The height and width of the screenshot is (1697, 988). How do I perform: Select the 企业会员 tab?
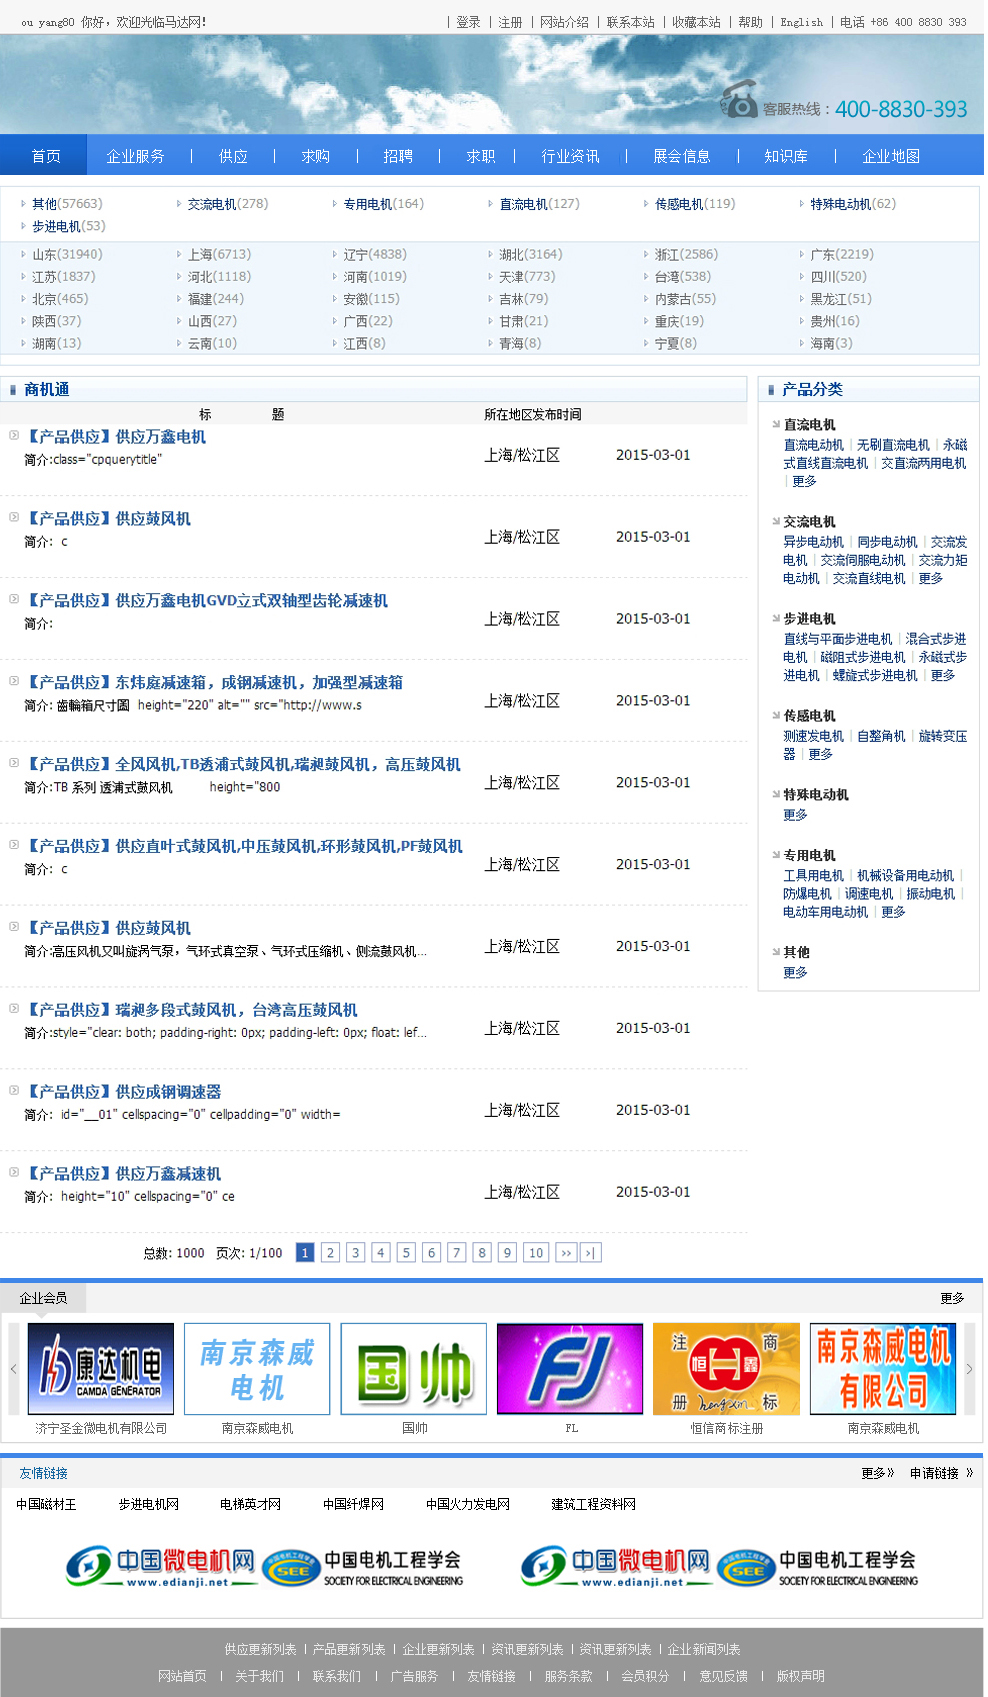(43, 1298)
